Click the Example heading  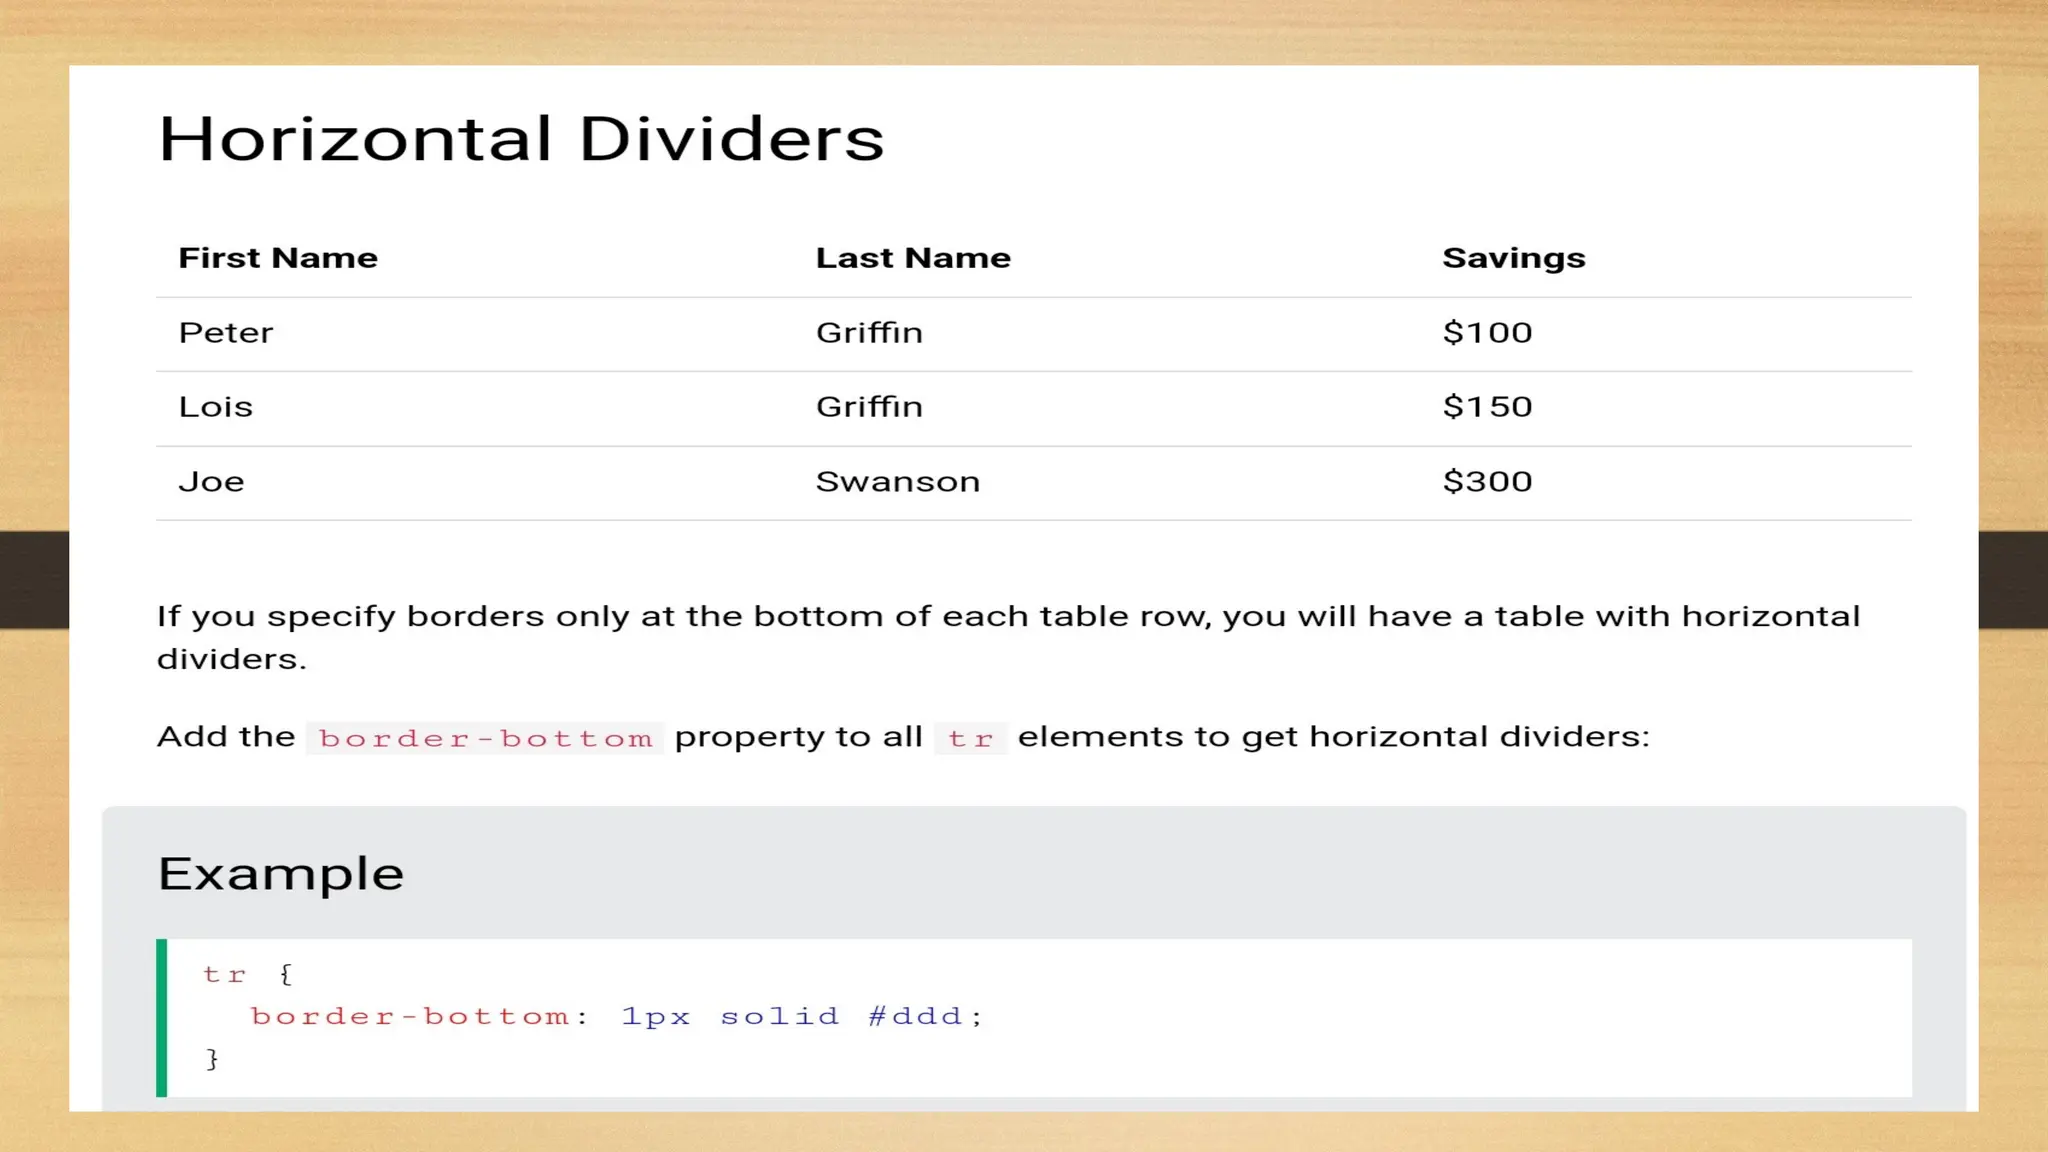coord(281,874)
